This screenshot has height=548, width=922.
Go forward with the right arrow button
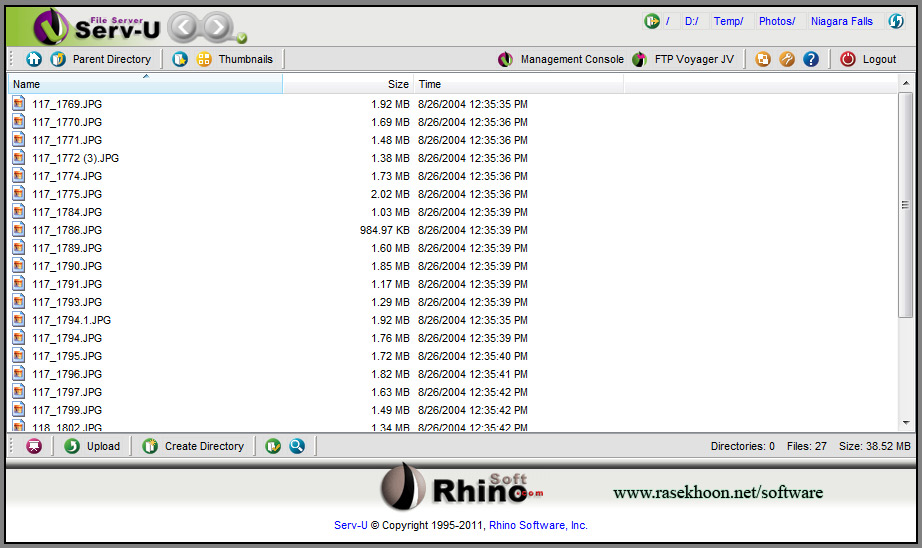(218, 27)
